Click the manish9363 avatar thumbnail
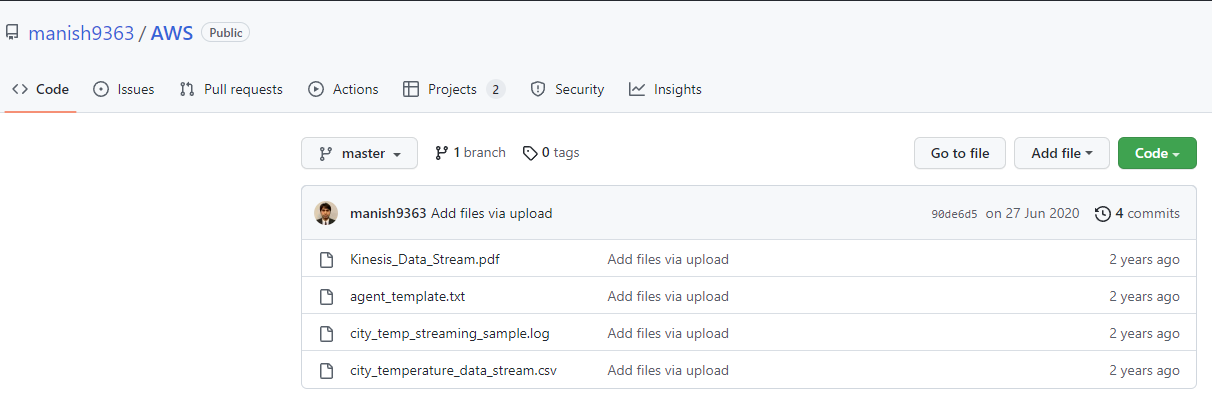 click(326, 213)
